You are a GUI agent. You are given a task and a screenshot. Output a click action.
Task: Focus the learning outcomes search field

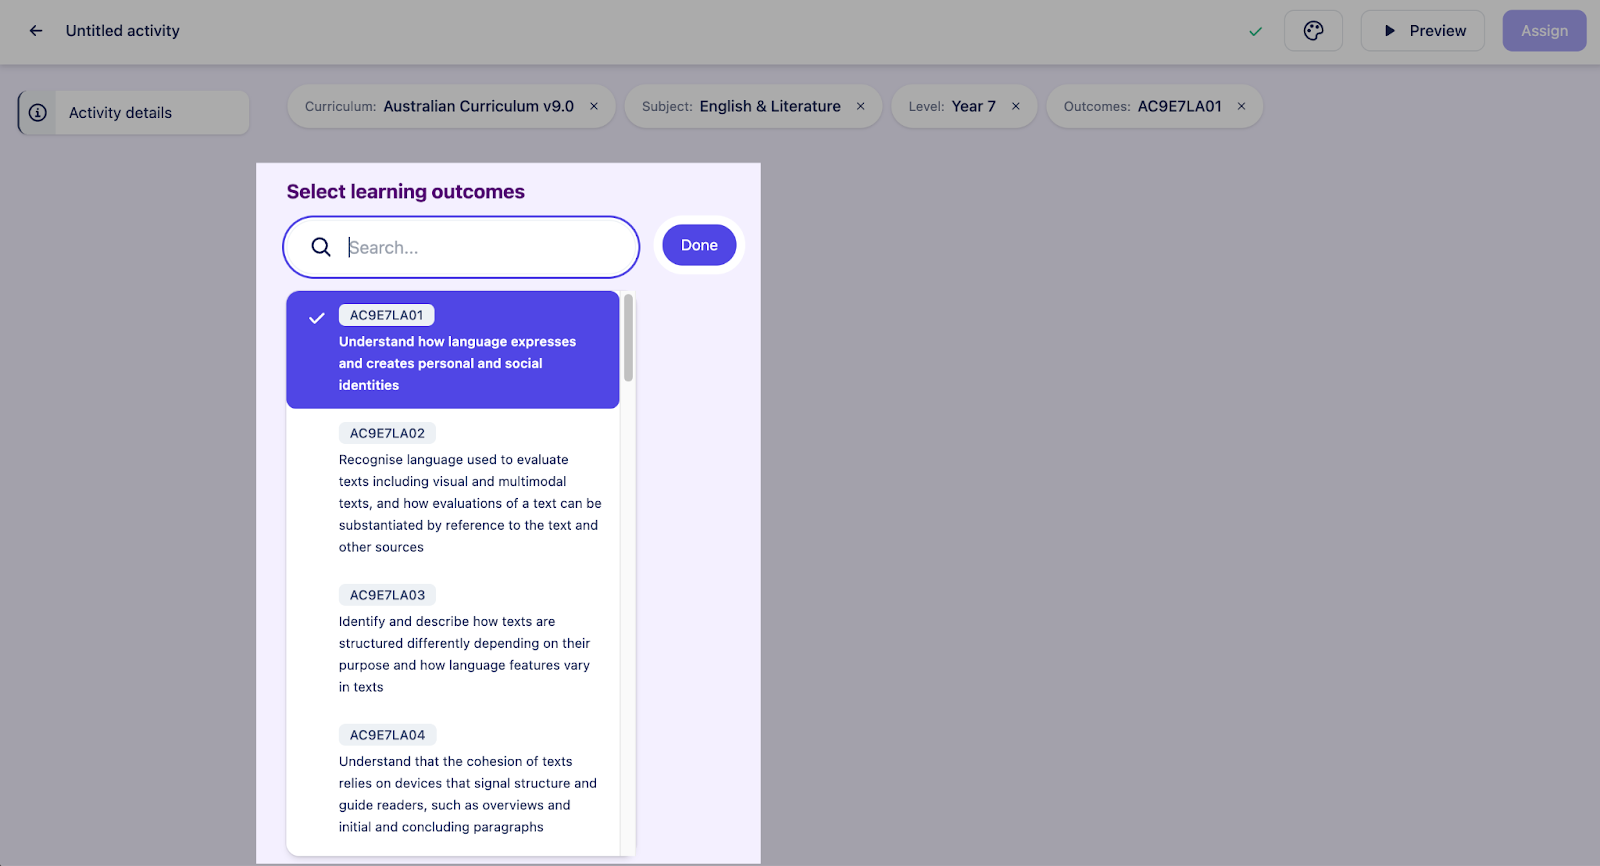coord(461,247)
